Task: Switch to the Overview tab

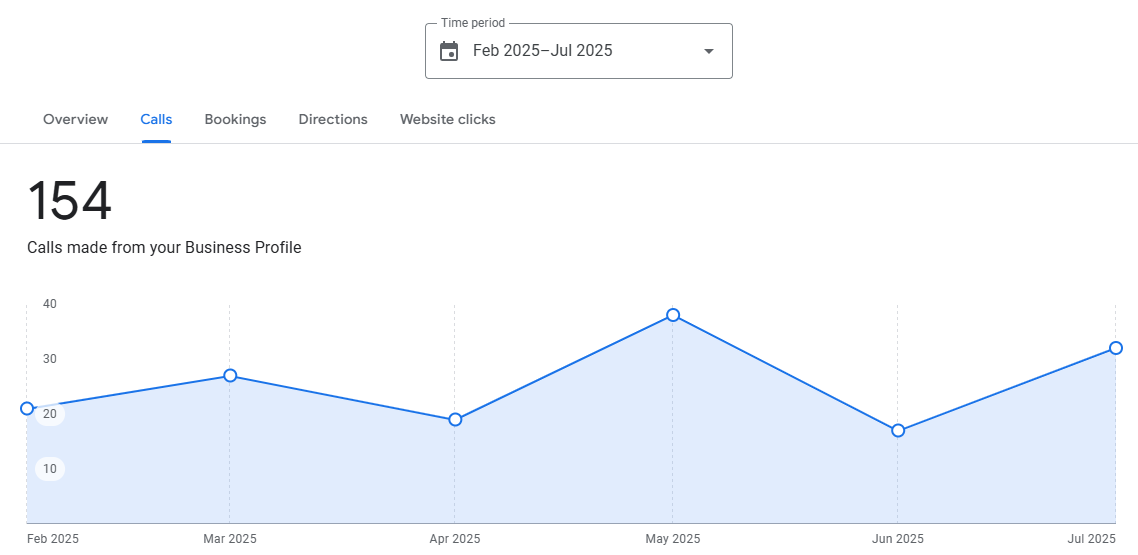Action: coord(75,120)
